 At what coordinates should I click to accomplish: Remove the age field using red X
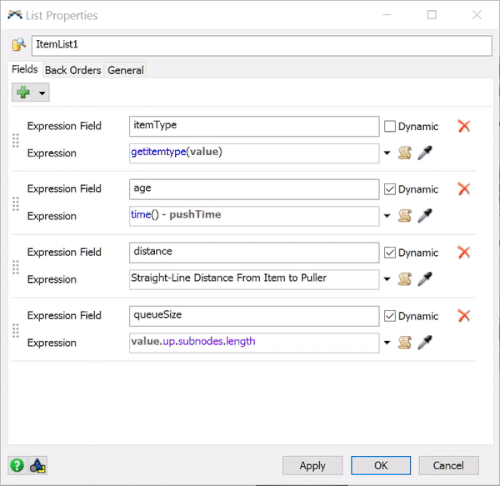(x=464, y=189)
